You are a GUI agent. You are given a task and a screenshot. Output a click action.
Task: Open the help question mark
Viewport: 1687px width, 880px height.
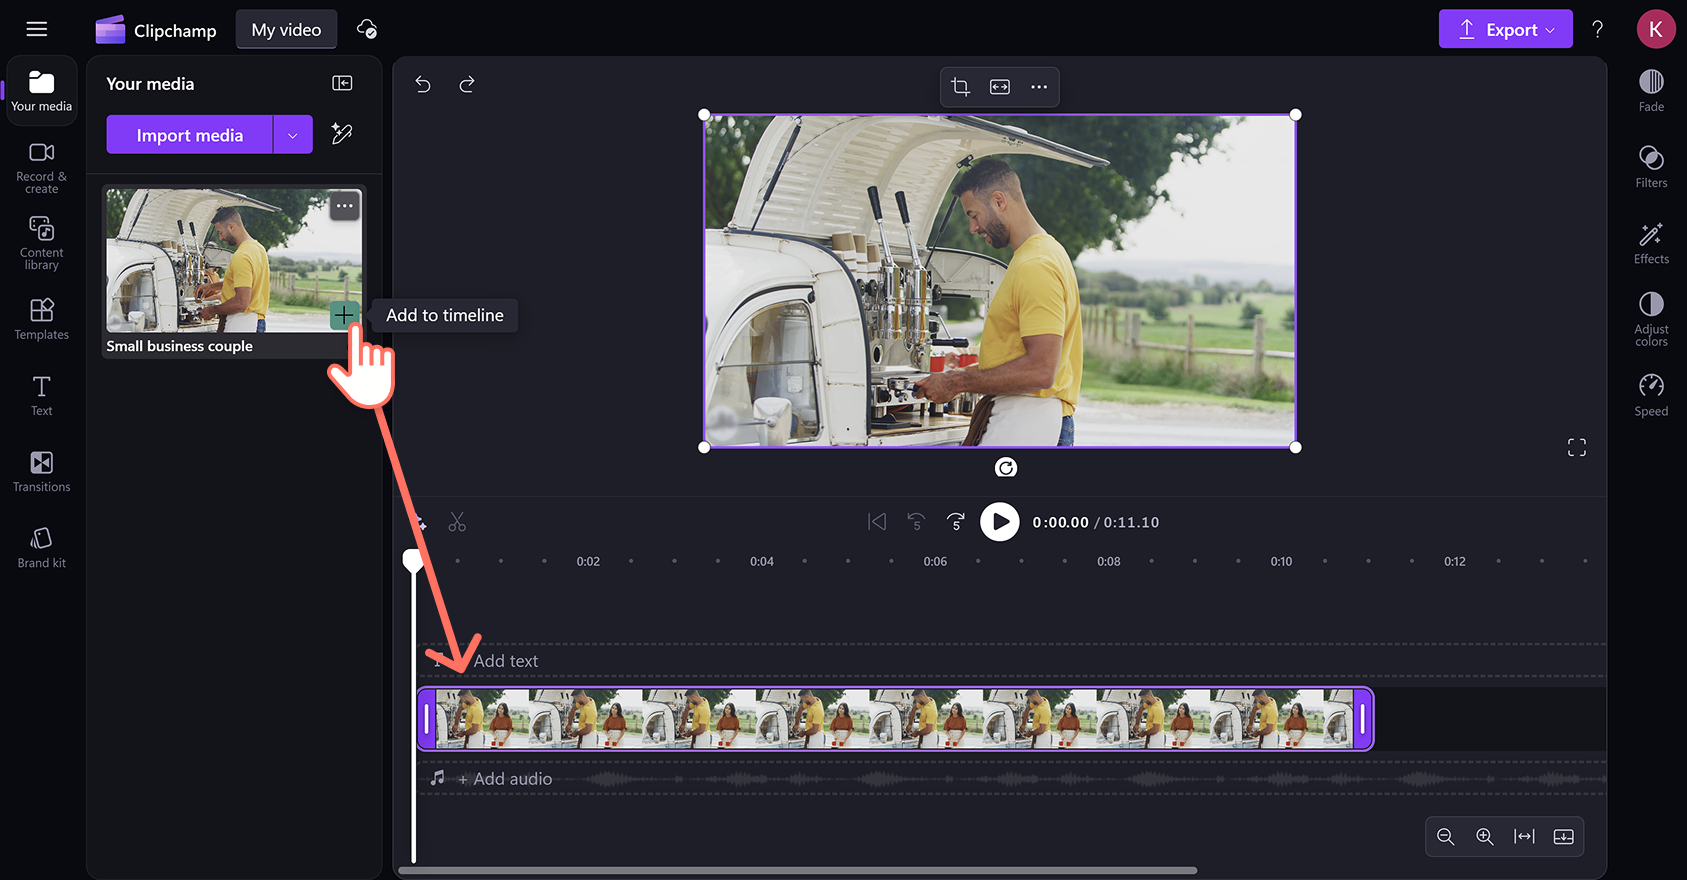point(1597,29)
